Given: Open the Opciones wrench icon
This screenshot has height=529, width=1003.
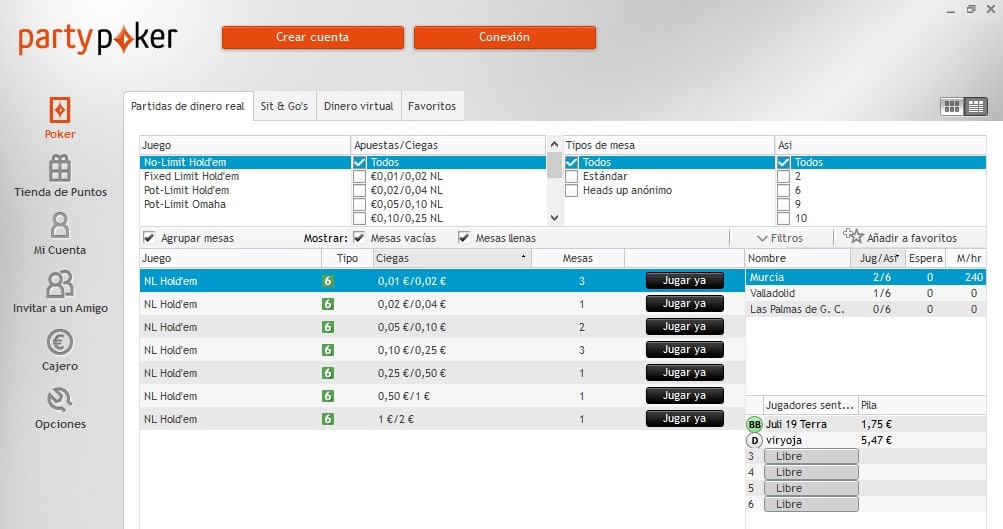Looking at the screenshot, I should 59,400.
